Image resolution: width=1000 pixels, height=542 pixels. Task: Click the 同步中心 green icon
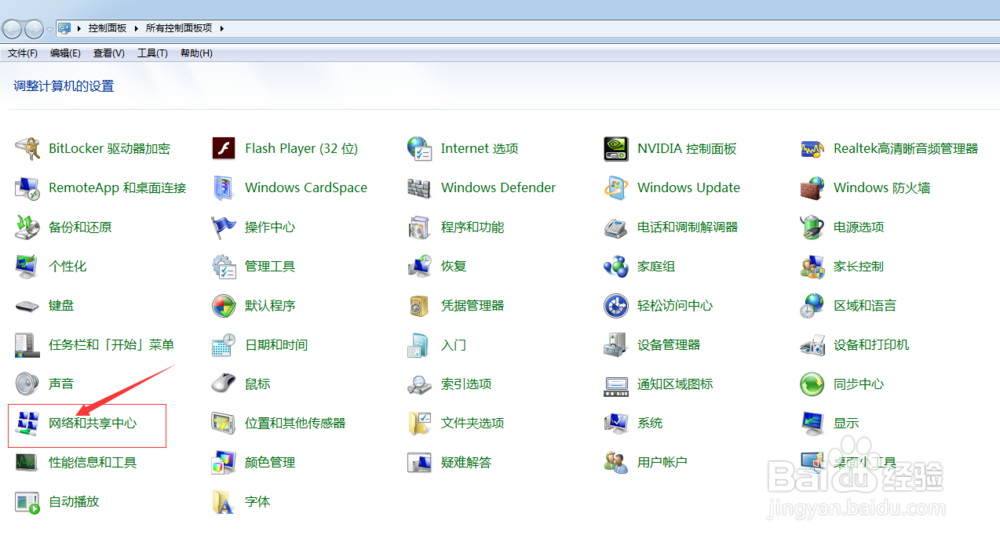point(812,384)
